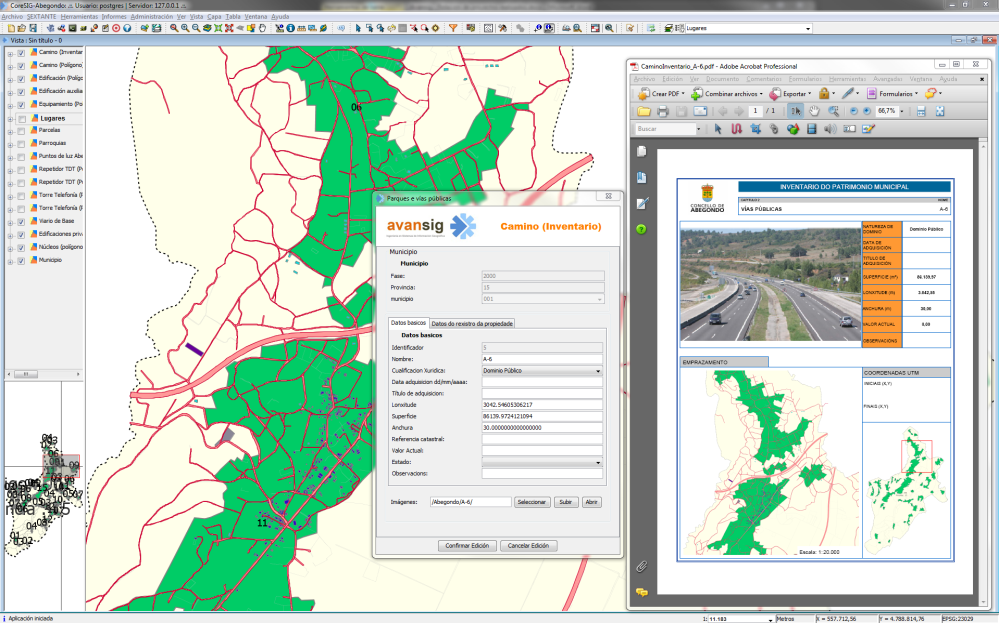Click the Seleccionar button for images

point(531,503)
